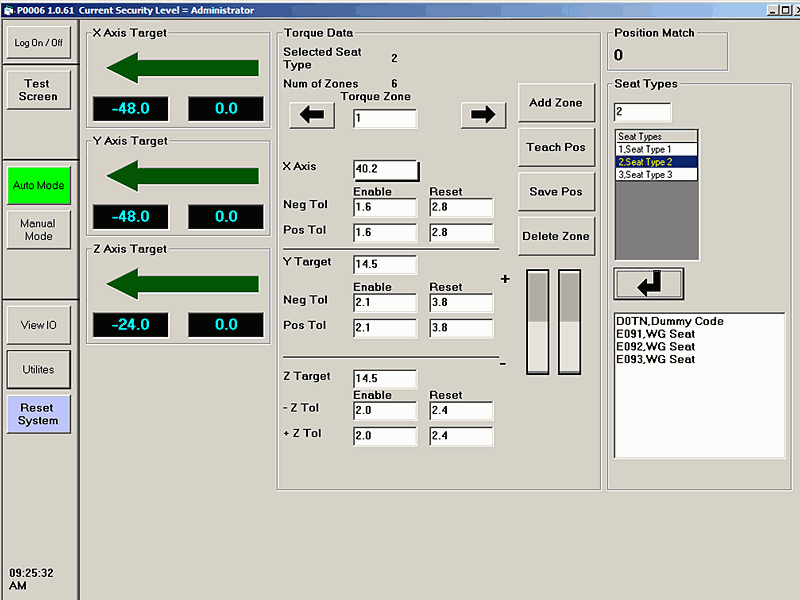Click Y Target Pos Tol Reset field

461,328
